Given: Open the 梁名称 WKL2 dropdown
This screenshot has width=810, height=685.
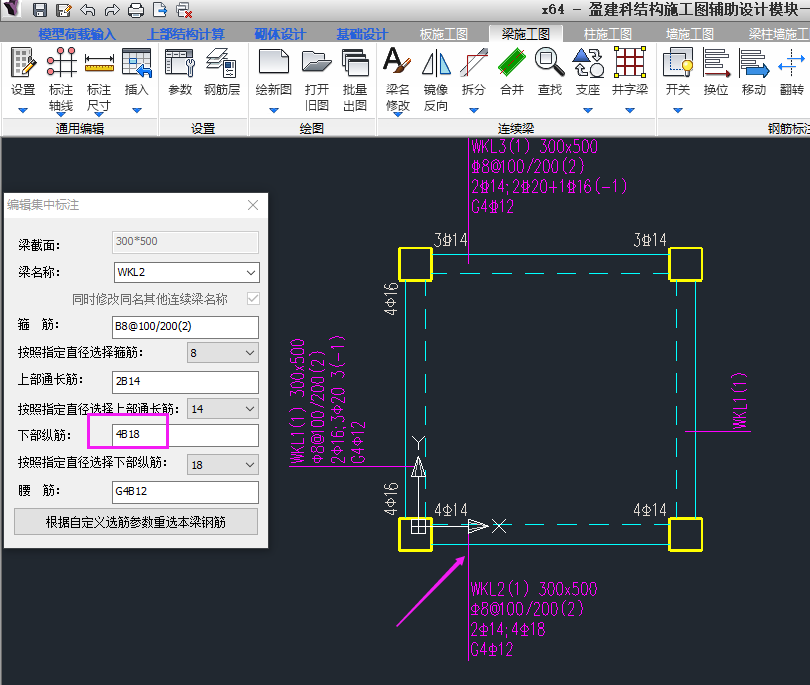Looking at the screenshot, I should (251, 272).
